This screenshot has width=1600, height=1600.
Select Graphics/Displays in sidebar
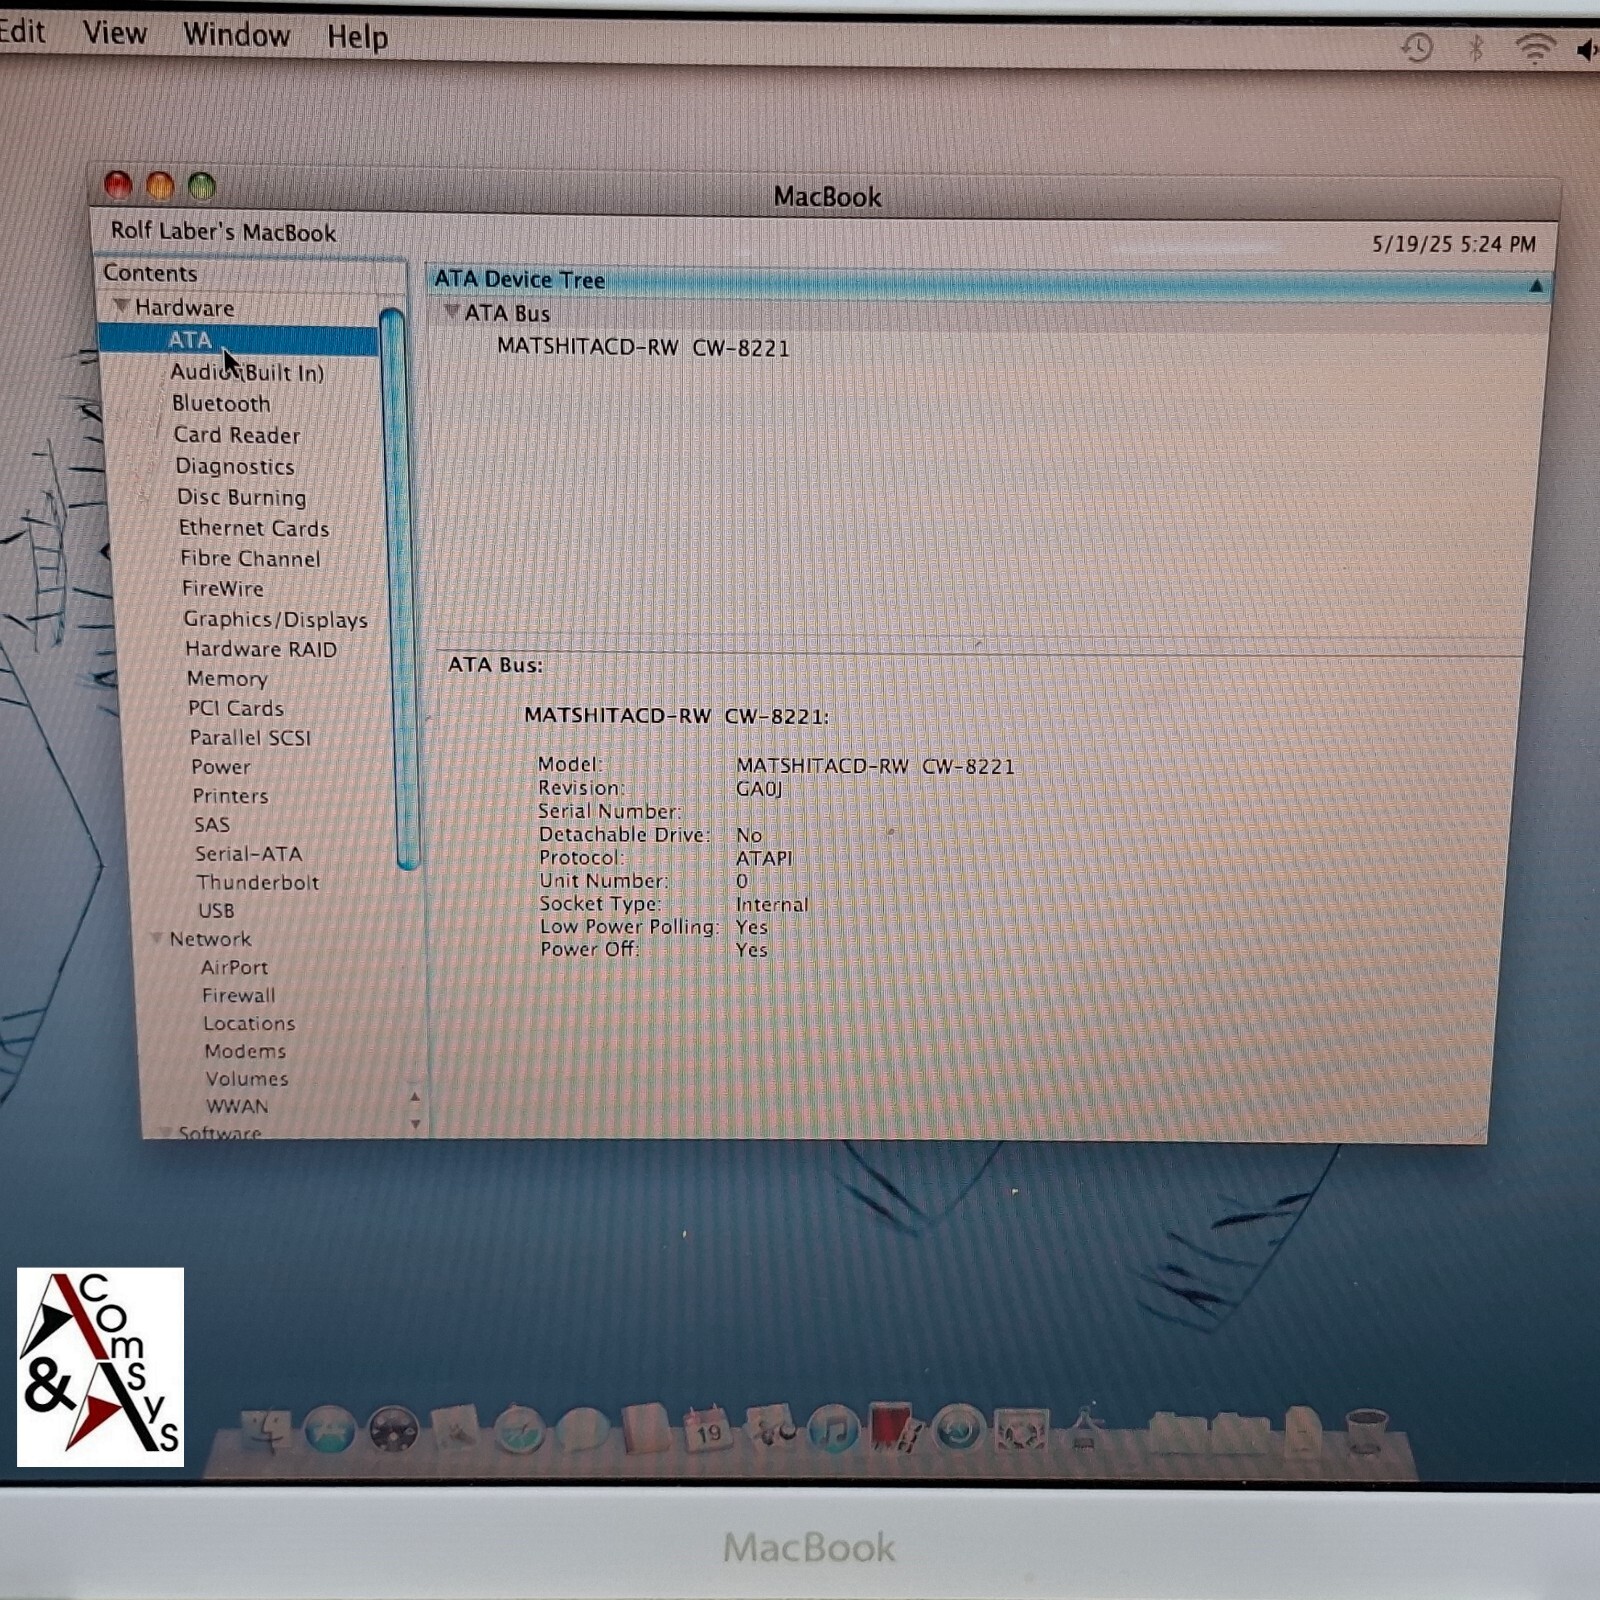click(276, 619)
